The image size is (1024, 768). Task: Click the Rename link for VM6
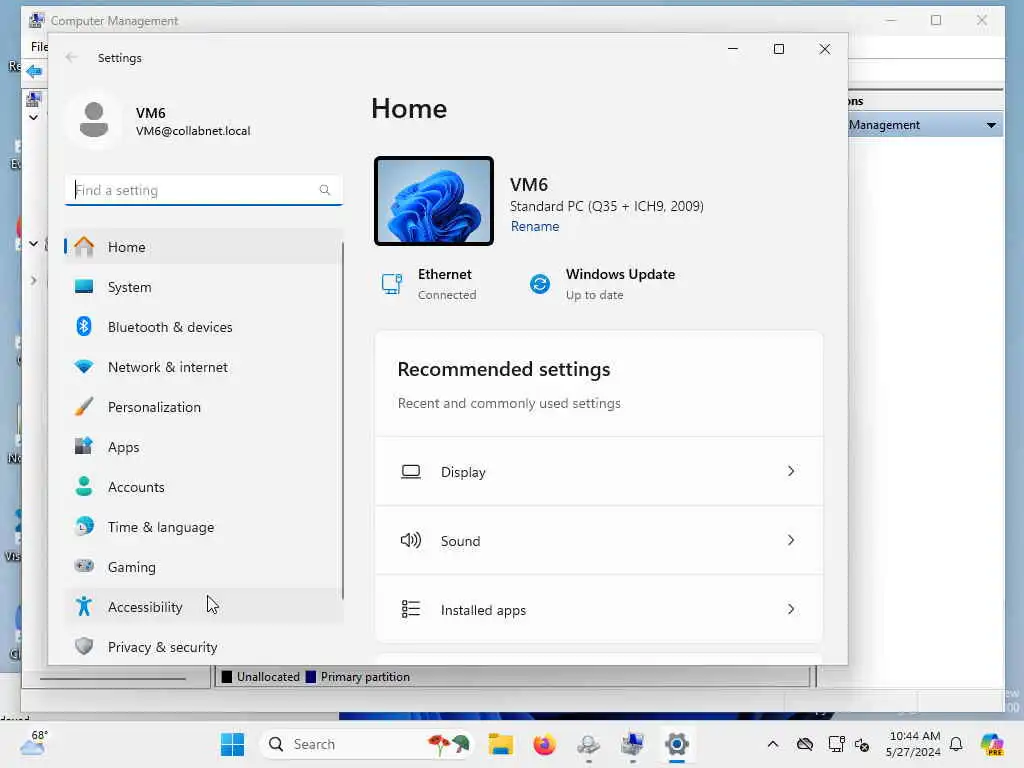click(x=535, y=226)
